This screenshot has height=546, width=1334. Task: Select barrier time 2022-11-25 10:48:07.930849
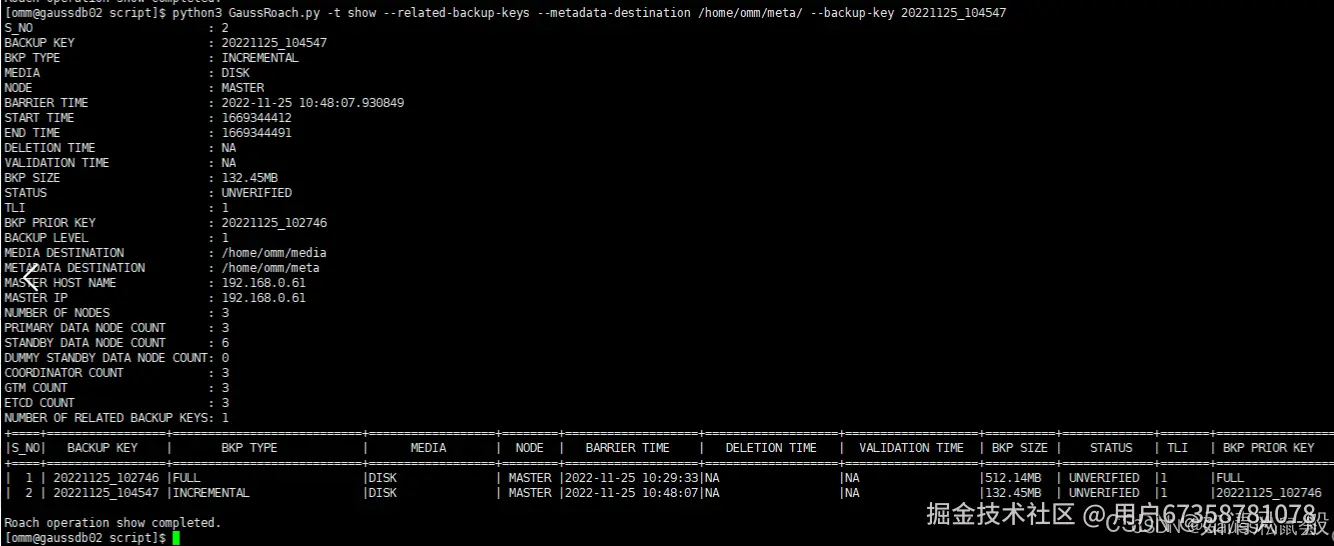click(x=313, y=103)
